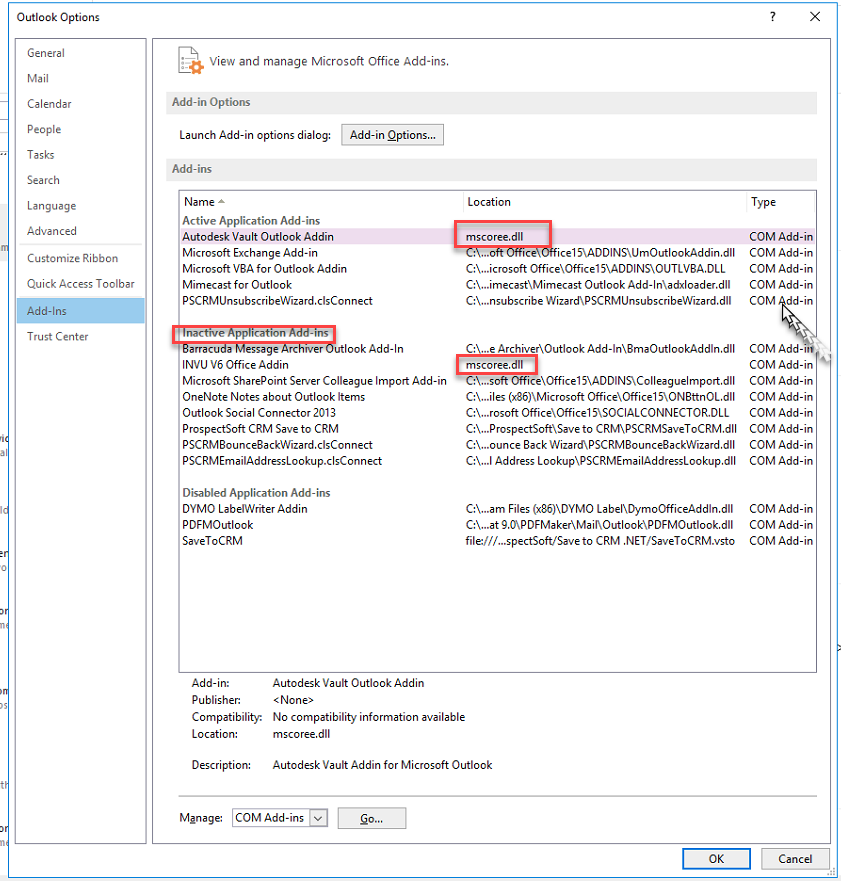Click the Cancel button
This screenshot has width=841, height=881.
tap(795, 859)
